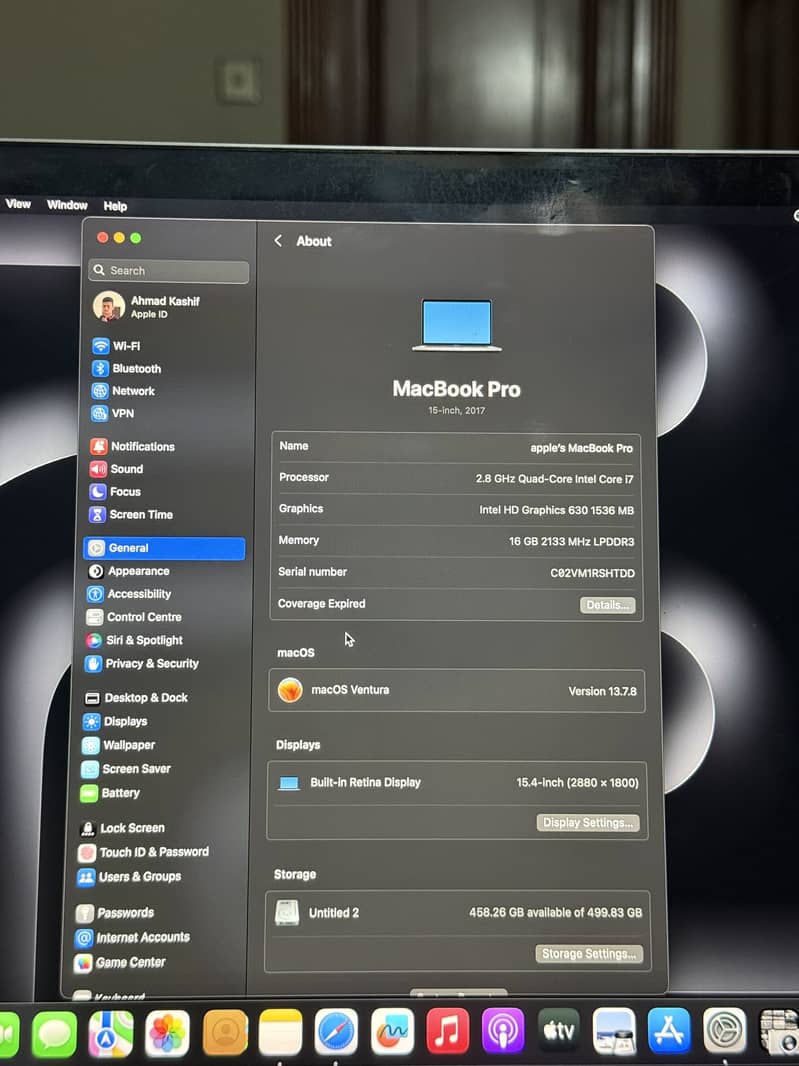Open Touch ID & Password settings
The height and width of the screenshot is (1066, 799).
click(143, 852)
